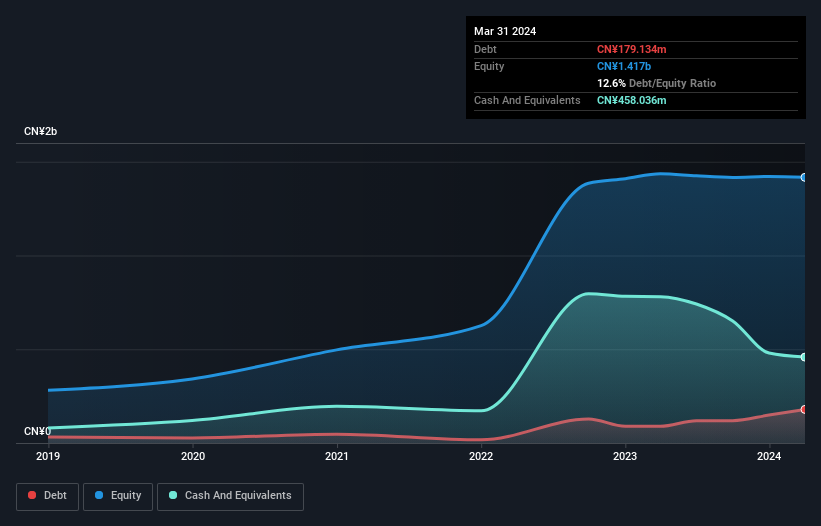The image size is (821, 526).
Task: Click the Mar 31 2024 tooltip date
Action: [505, 31]
